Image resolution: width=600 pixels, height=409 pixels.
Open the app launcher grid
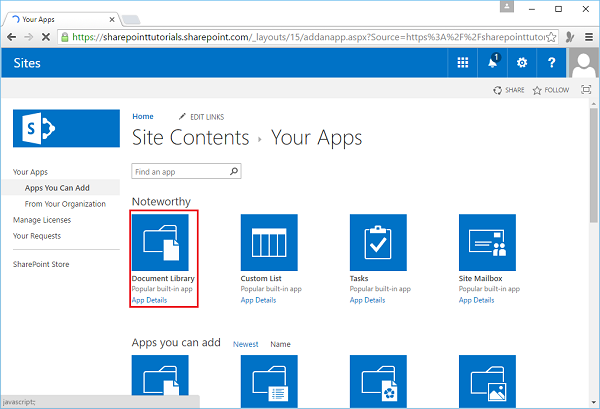tap(462, 63)
